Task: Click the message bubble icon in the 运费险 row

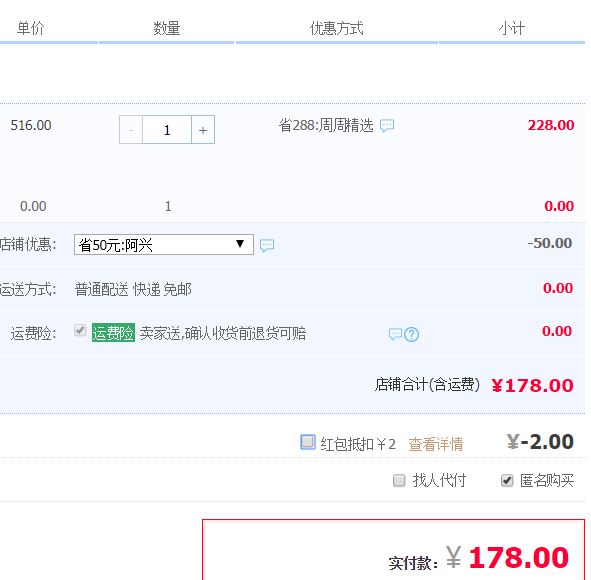Action: click(395, 334)
